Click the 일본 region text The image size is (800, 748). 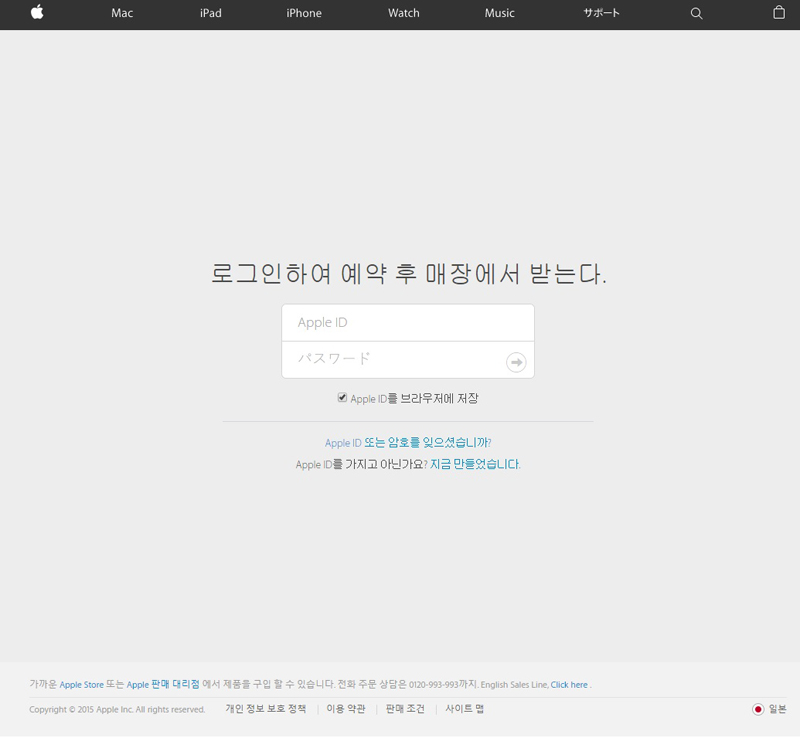(x=778, y=709)
